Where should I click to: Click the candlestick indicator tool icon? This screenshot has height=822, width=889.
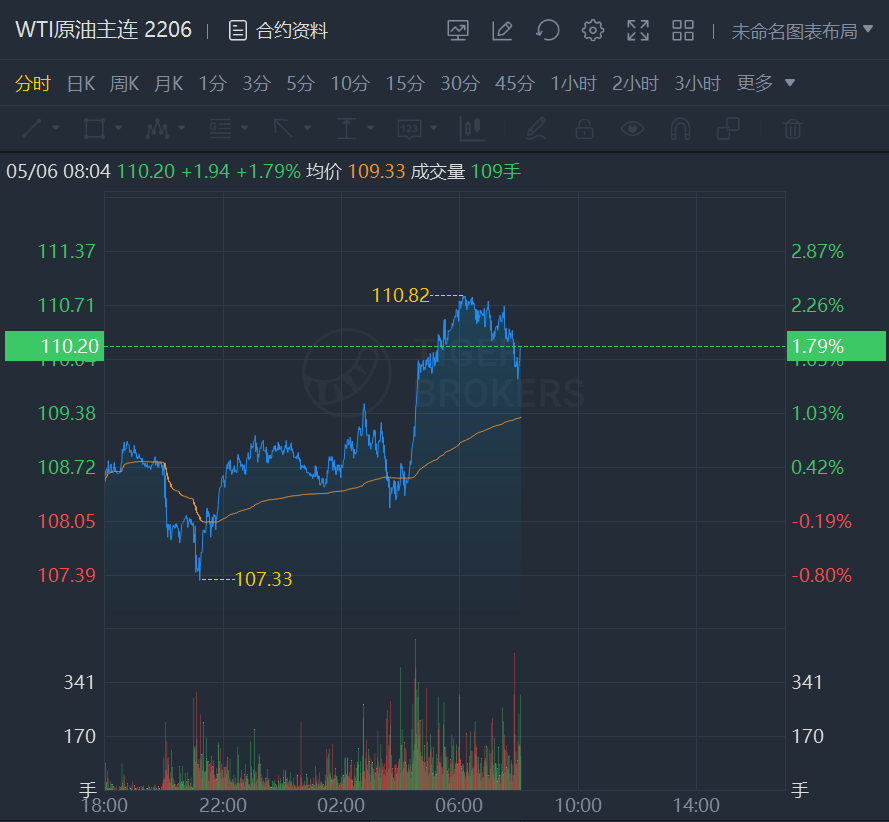point(471,129)
